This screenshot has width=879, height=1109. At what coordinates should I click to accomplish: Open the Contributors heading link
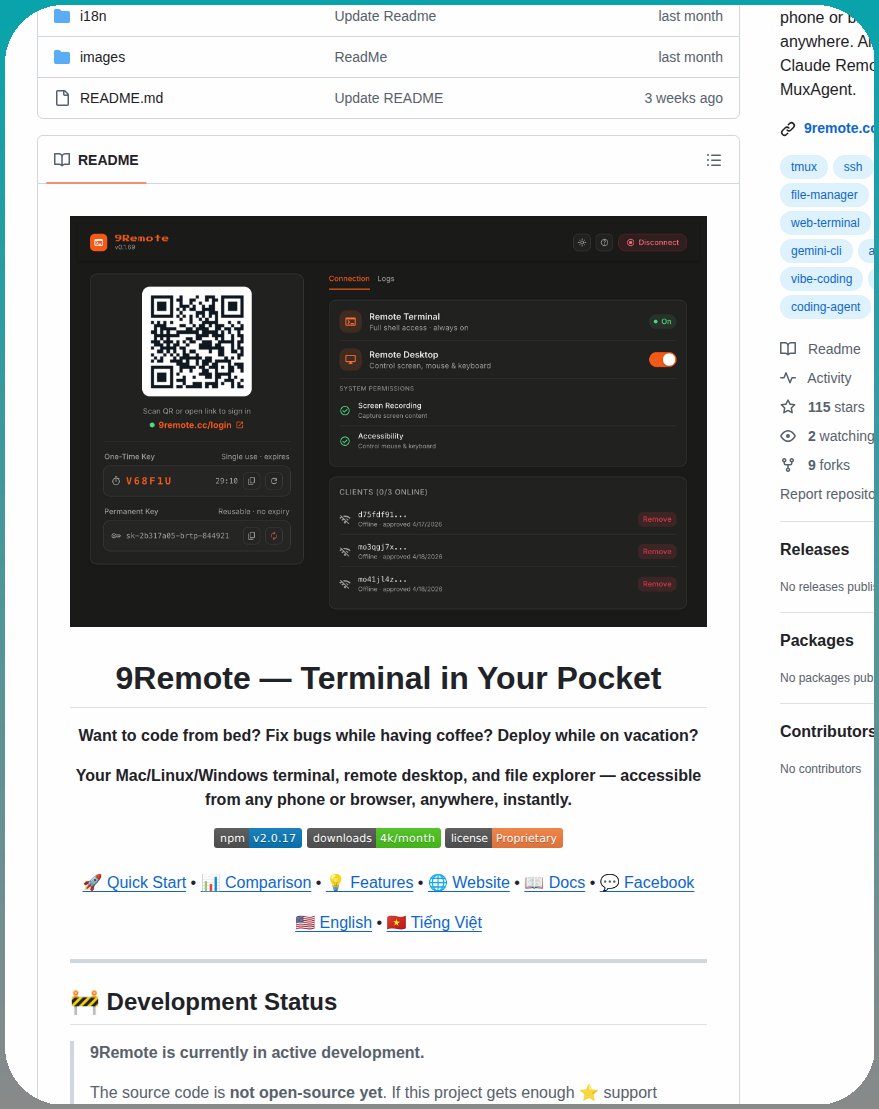pyautogui.click(x=827, y=731)
